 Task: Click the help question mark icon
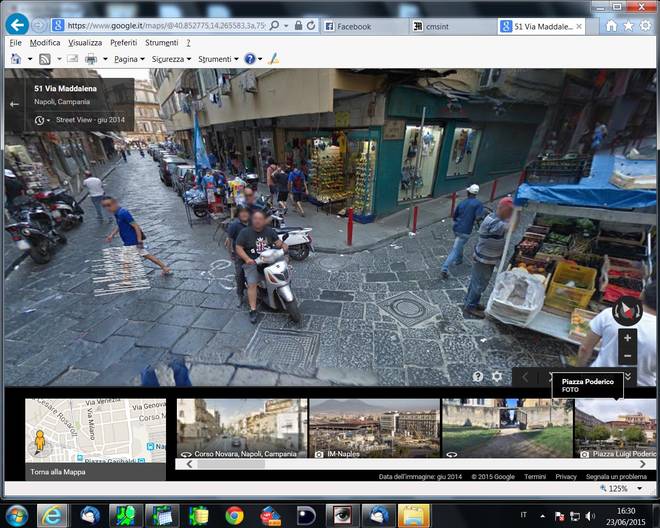point(478,377)
